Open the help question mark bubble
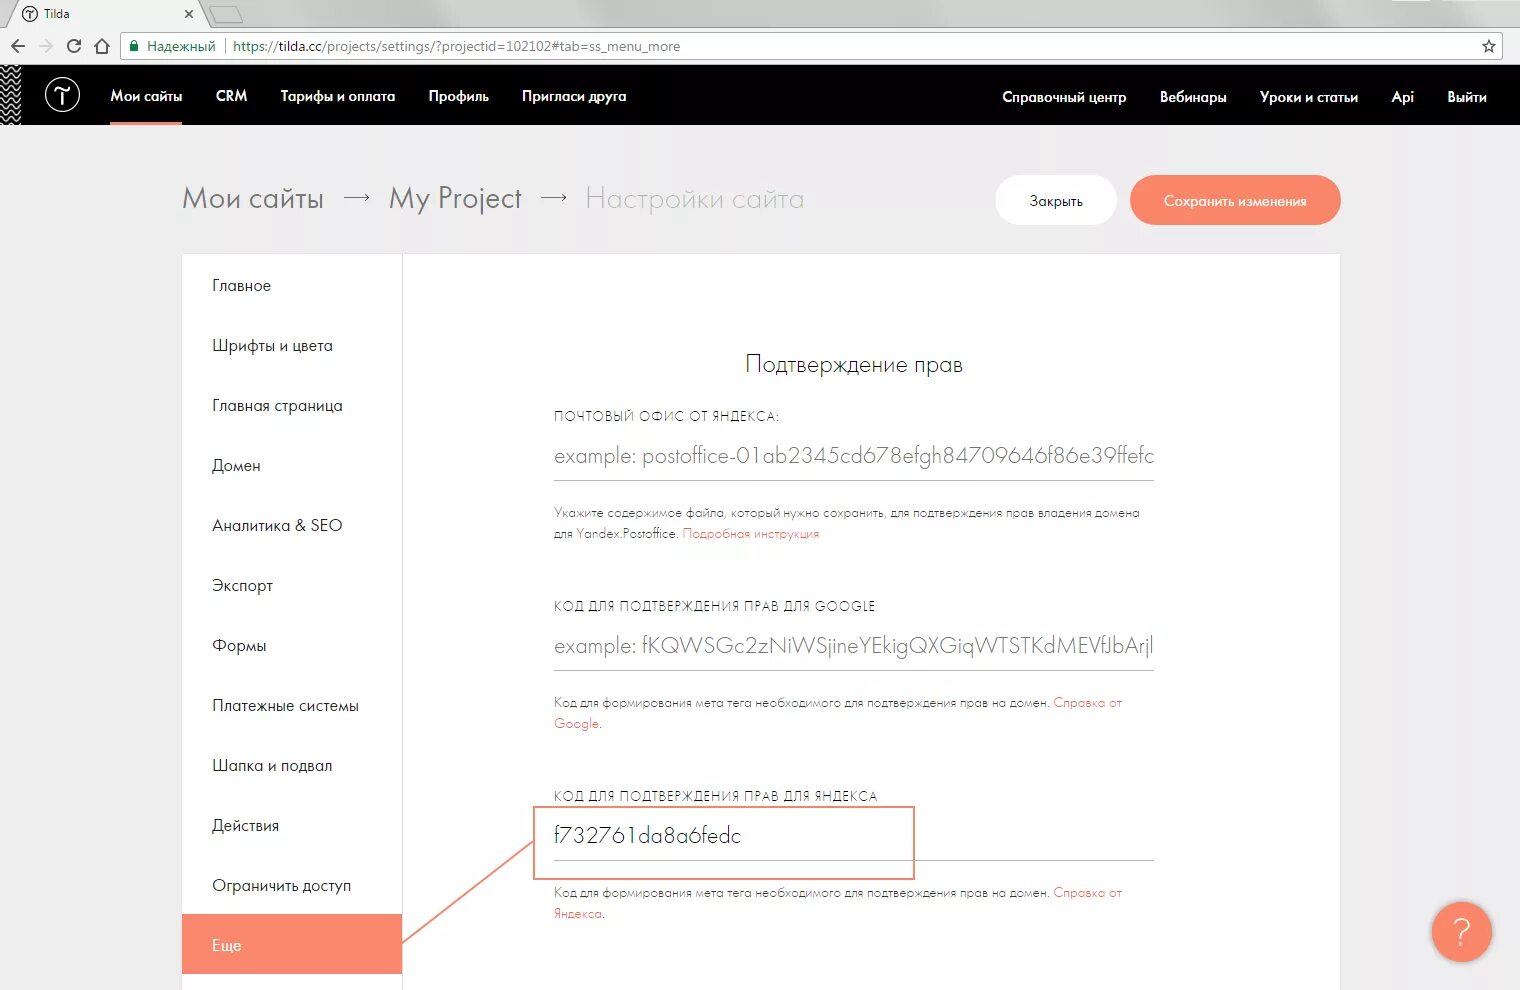The height and width of the screenshot is (990, 1520). 1461,932
